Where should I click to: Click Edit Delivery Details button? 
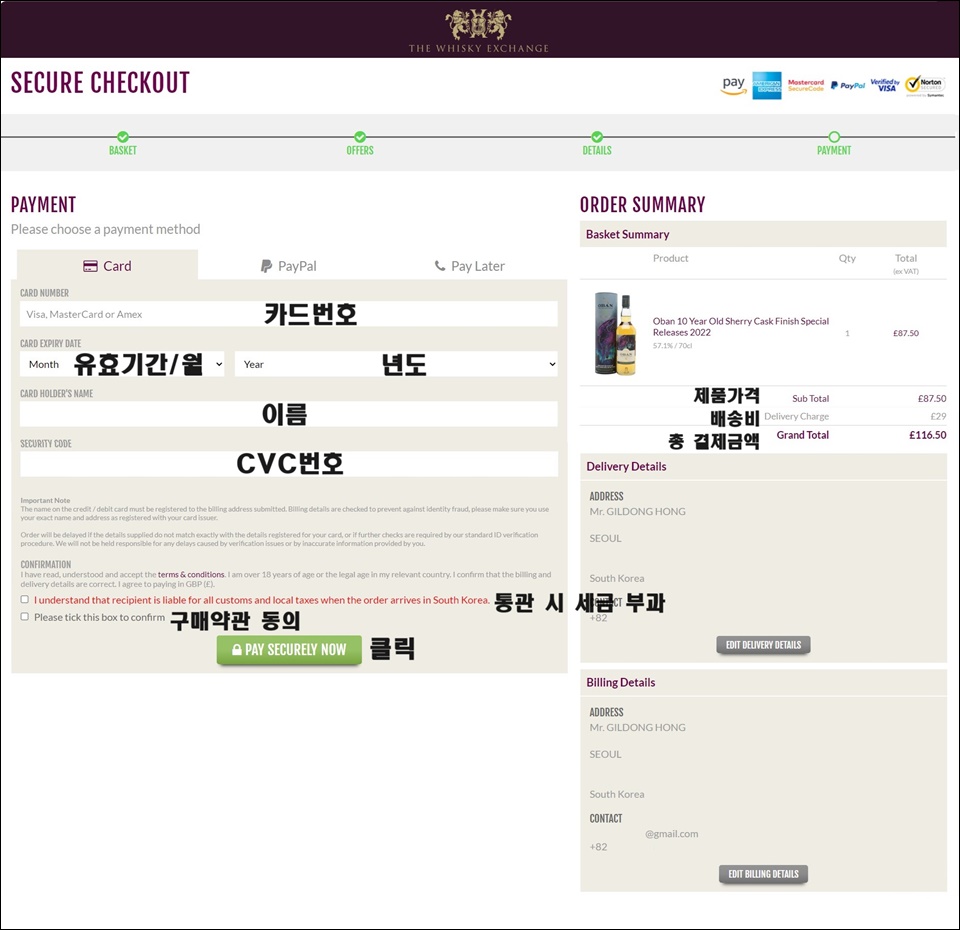click(763, 645)
